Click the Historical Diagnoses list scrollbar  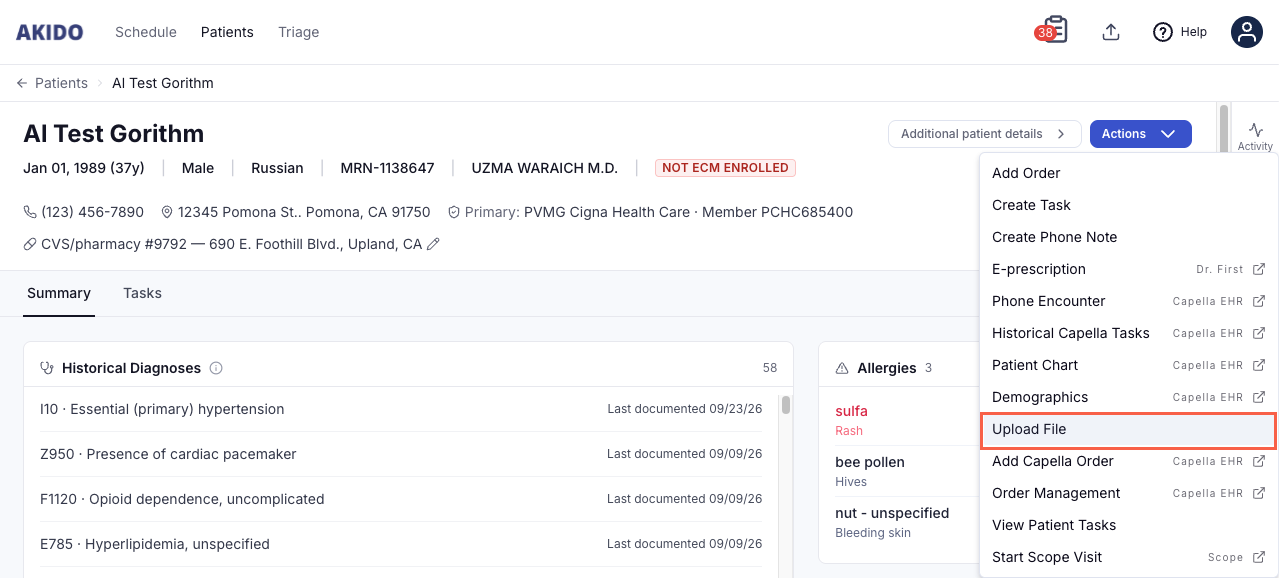point(786,405)
